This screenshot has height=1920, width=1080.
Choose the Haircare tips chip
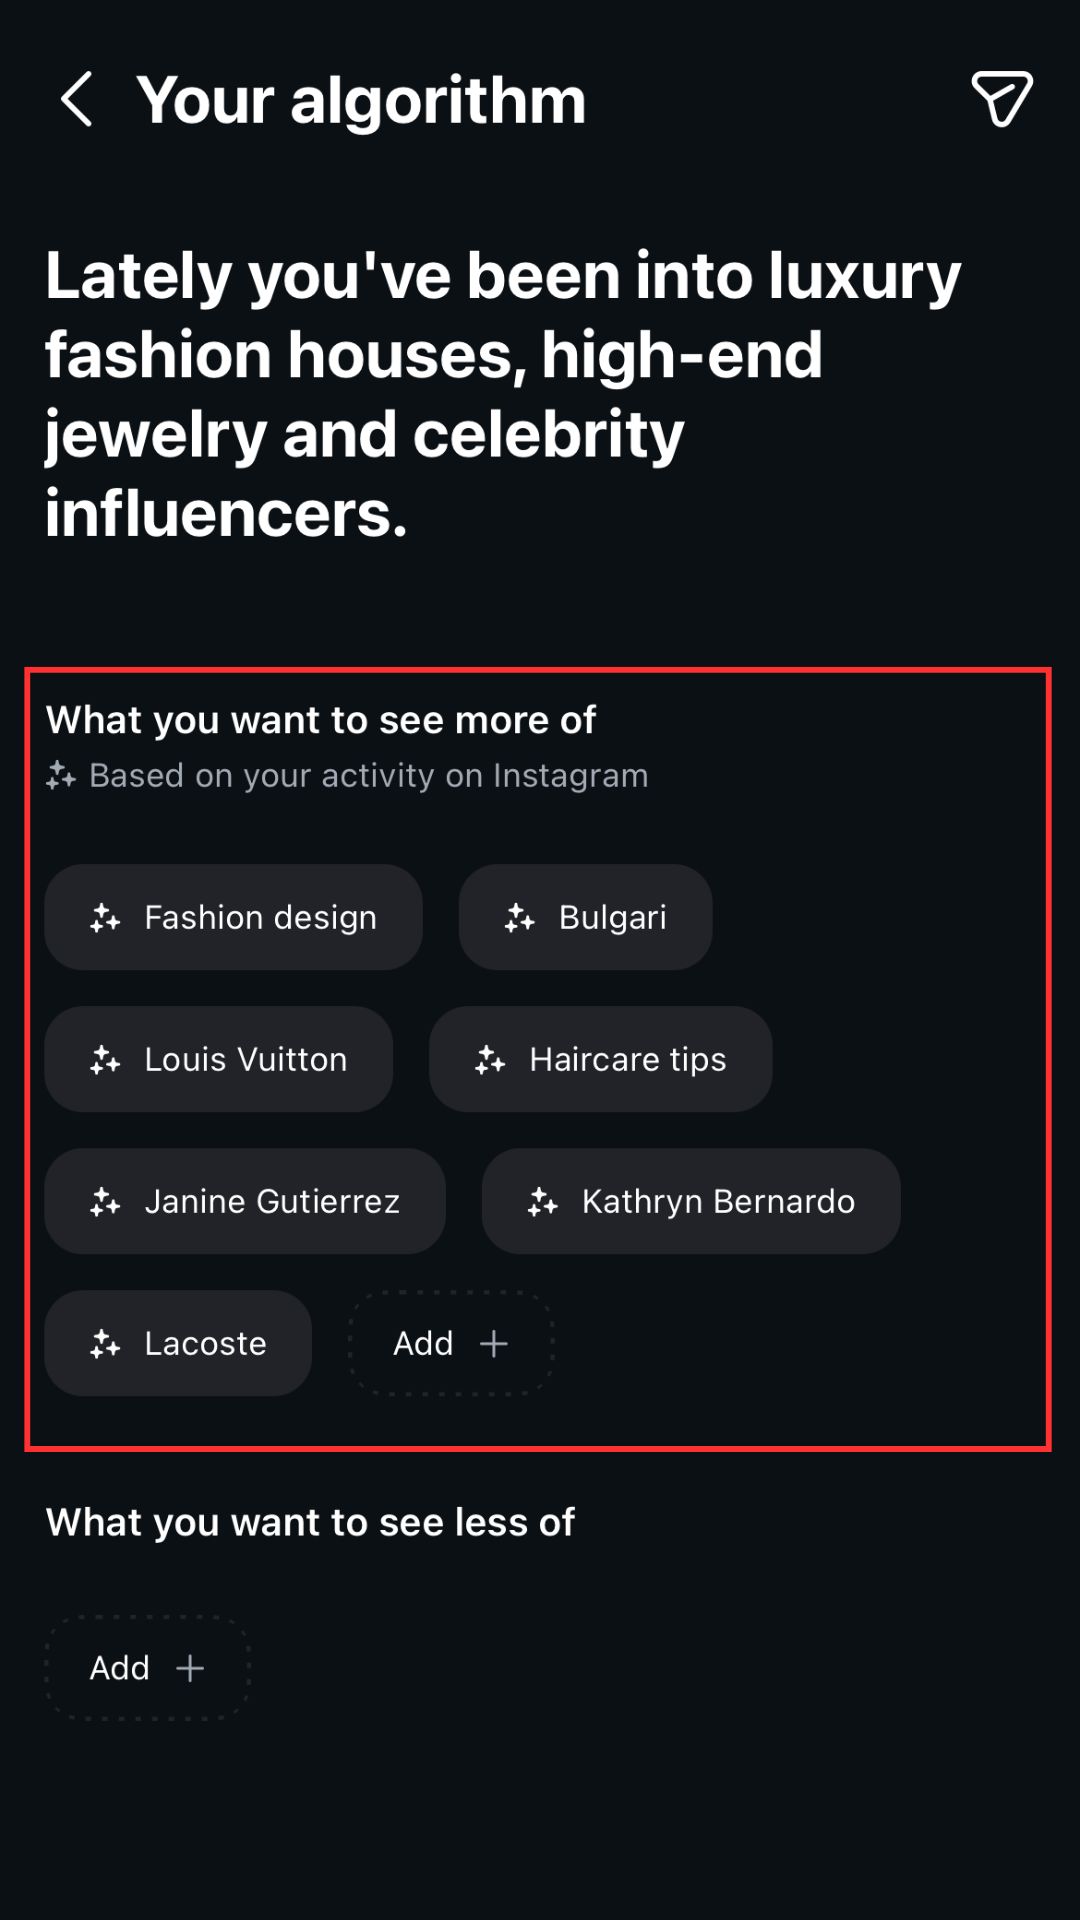tap(627, 1059)
